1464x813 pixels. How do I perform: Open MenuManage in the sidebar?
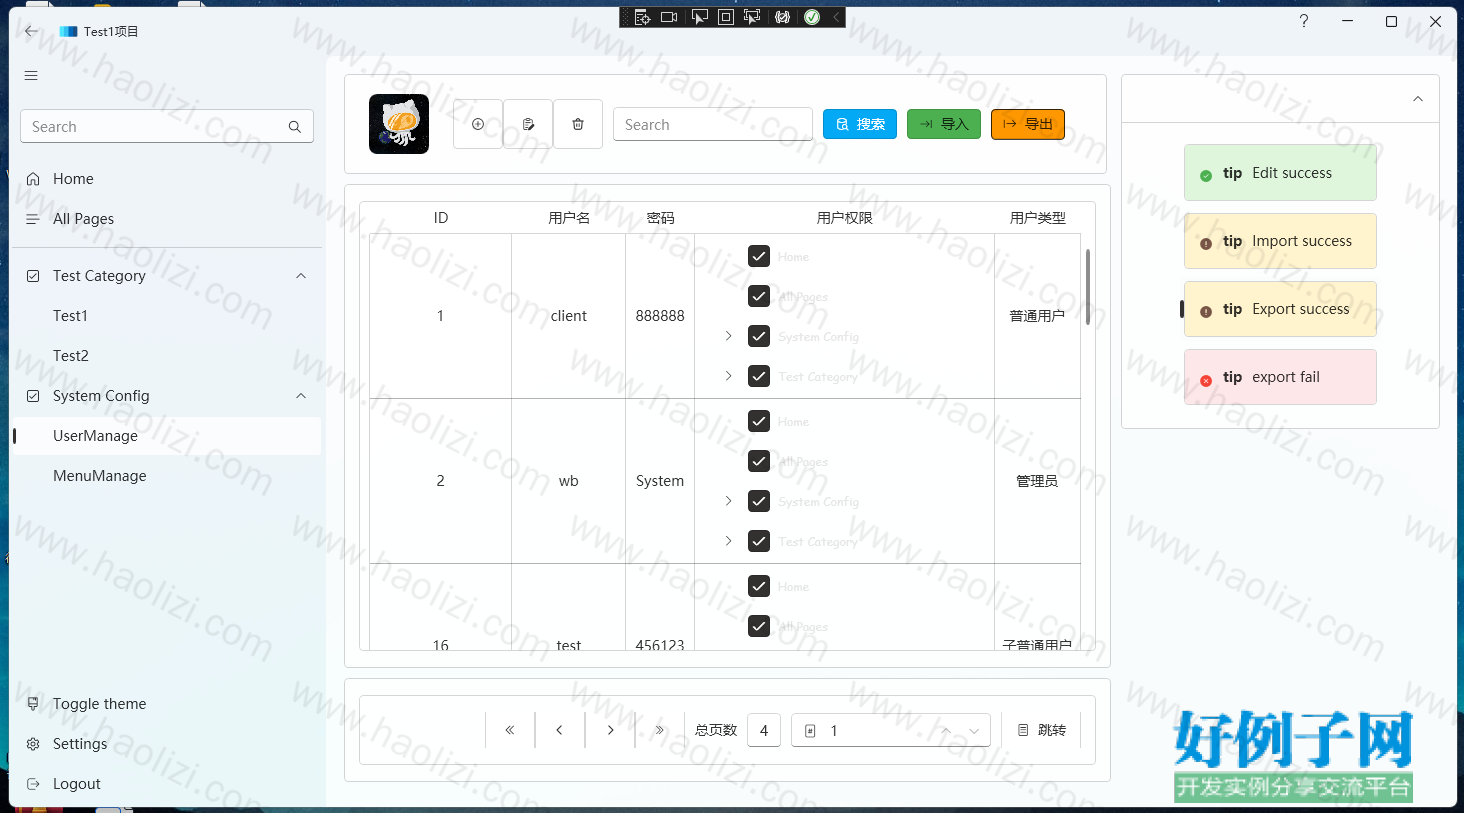(x=166, y=476)
